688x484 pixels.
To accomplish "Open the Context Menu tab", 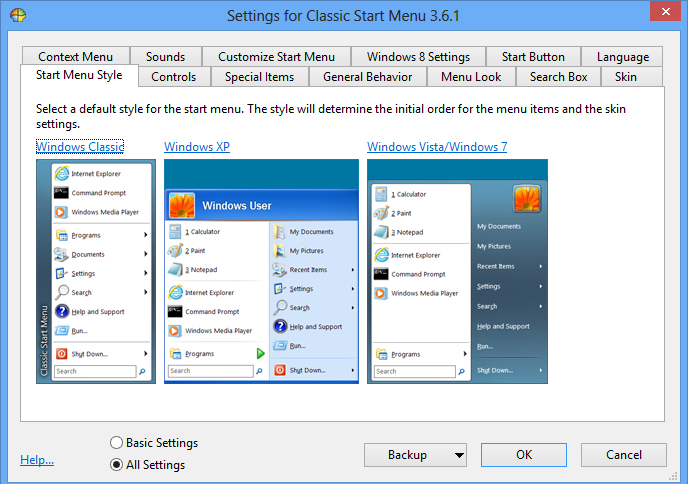I will tap(75, 57).
